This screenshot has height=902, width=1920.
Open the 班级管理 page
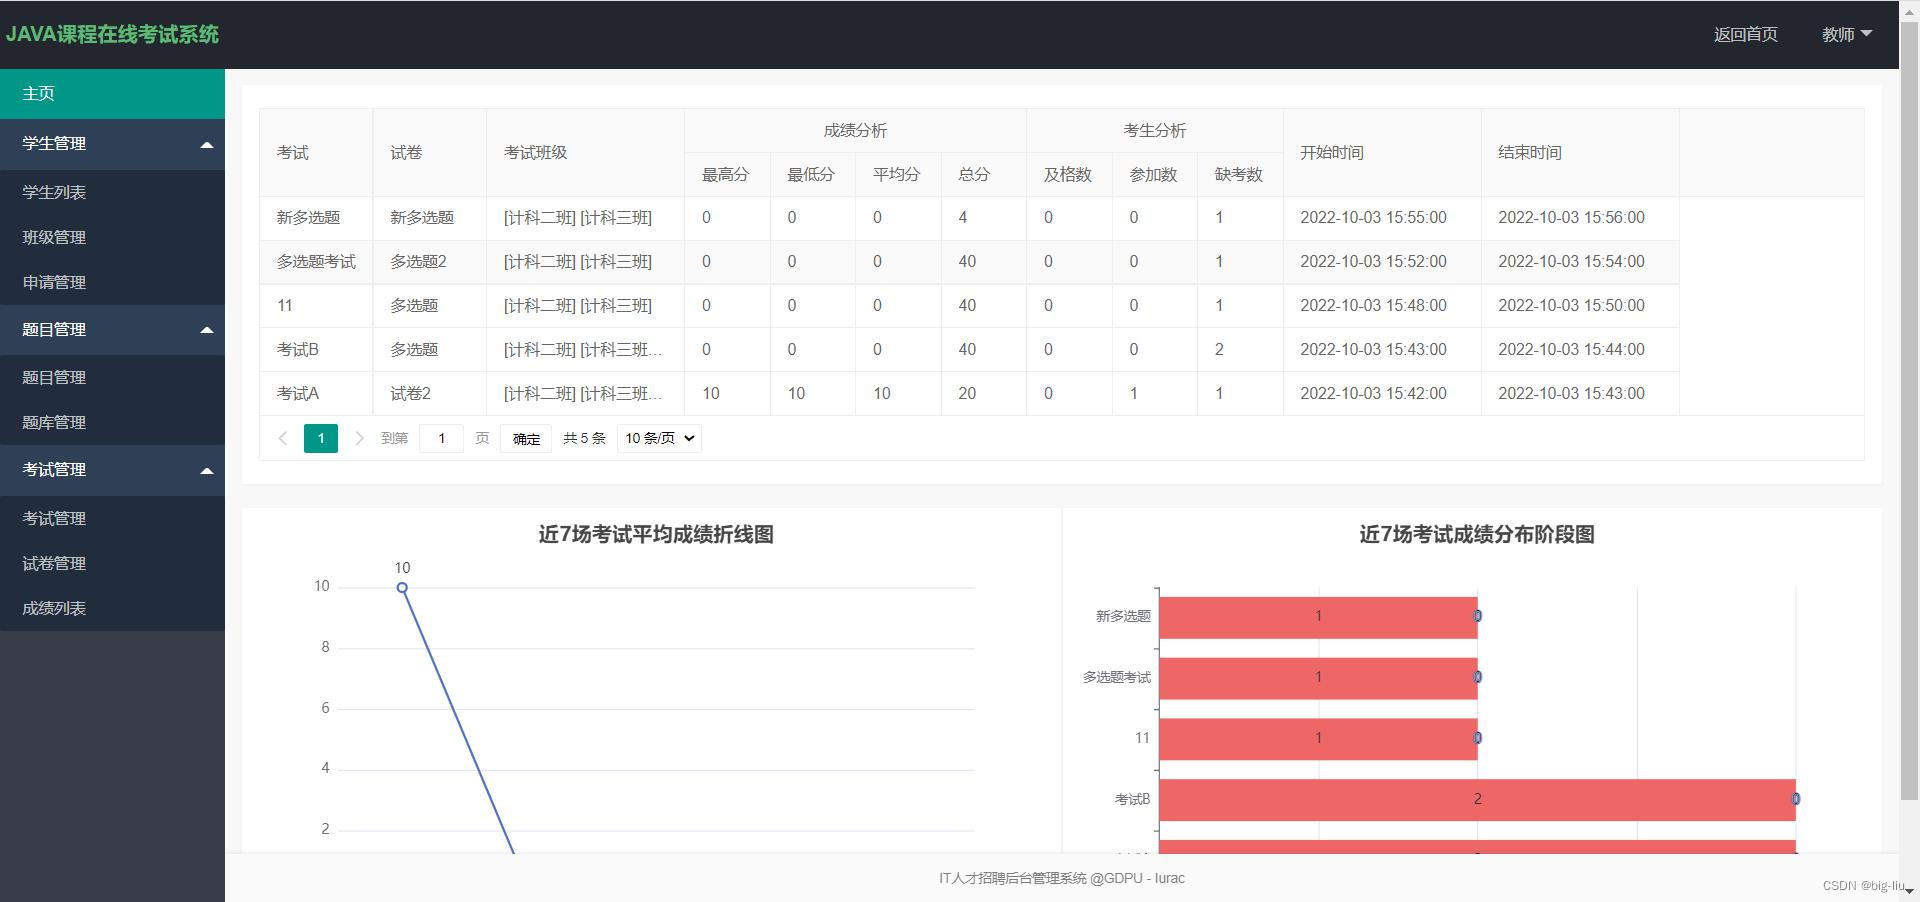click(53, 237)
